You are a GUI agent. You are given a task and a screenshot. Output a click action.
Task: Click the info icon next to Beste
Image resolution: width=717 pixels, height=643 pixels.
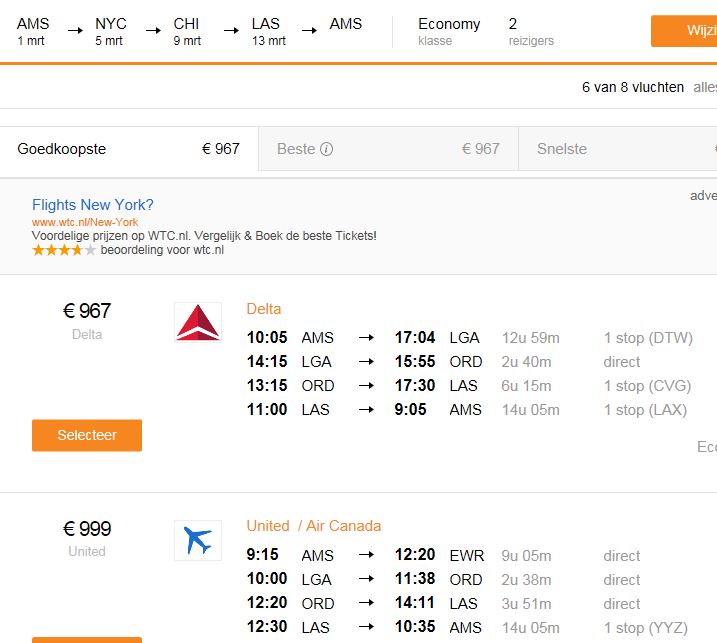tap(327, 150)
